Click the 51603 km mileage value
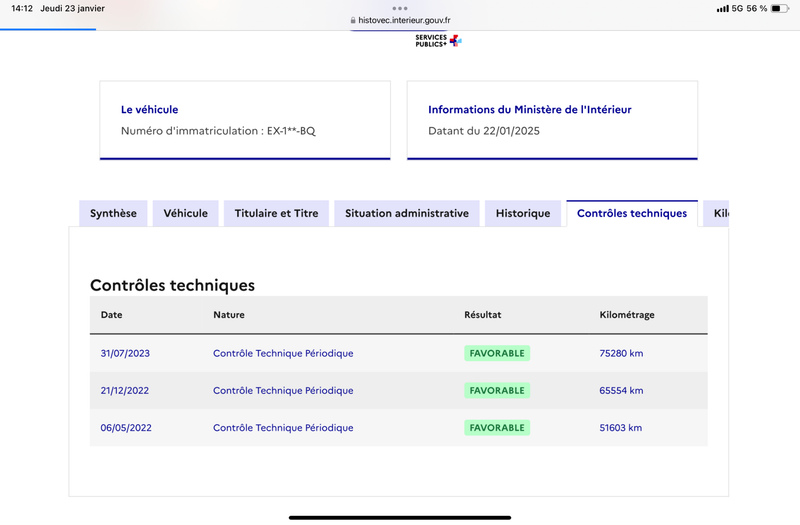 tap(621, 428)
